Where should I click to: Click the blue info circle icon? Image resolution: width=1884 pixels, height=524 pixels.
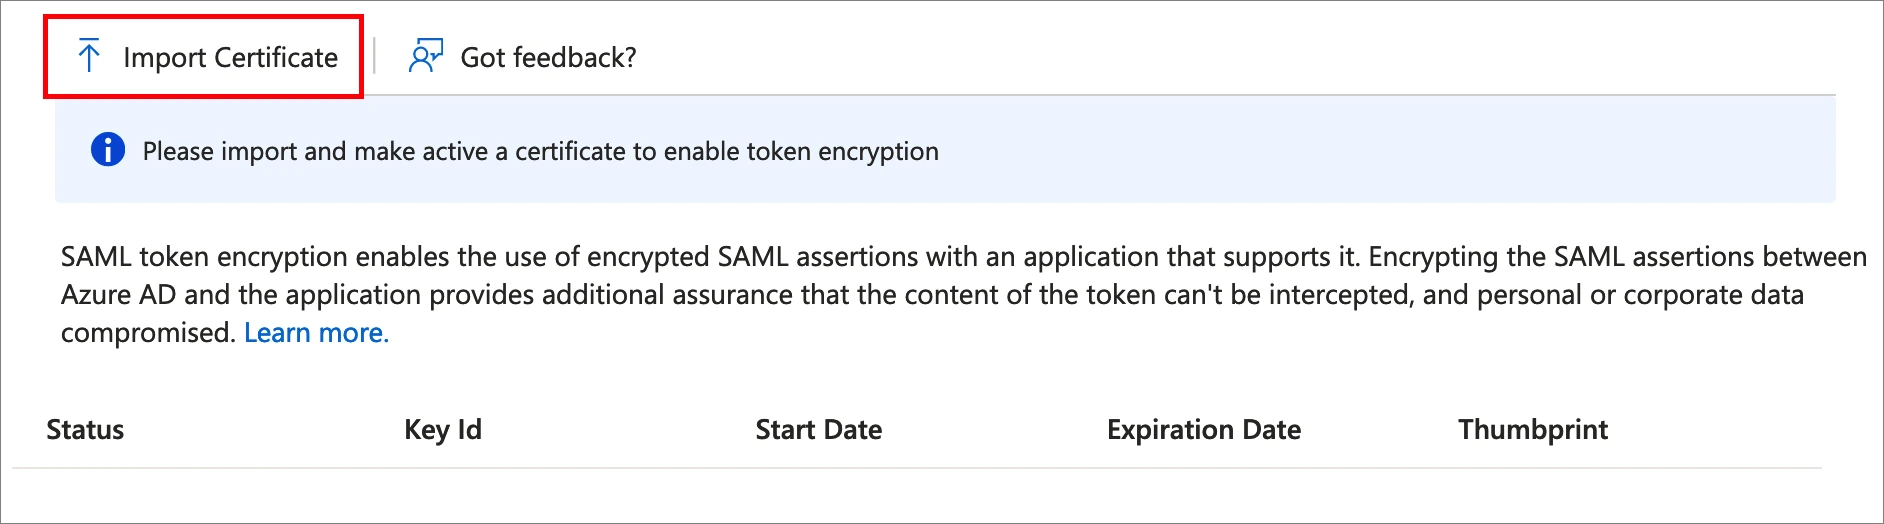tap(108, 150)
